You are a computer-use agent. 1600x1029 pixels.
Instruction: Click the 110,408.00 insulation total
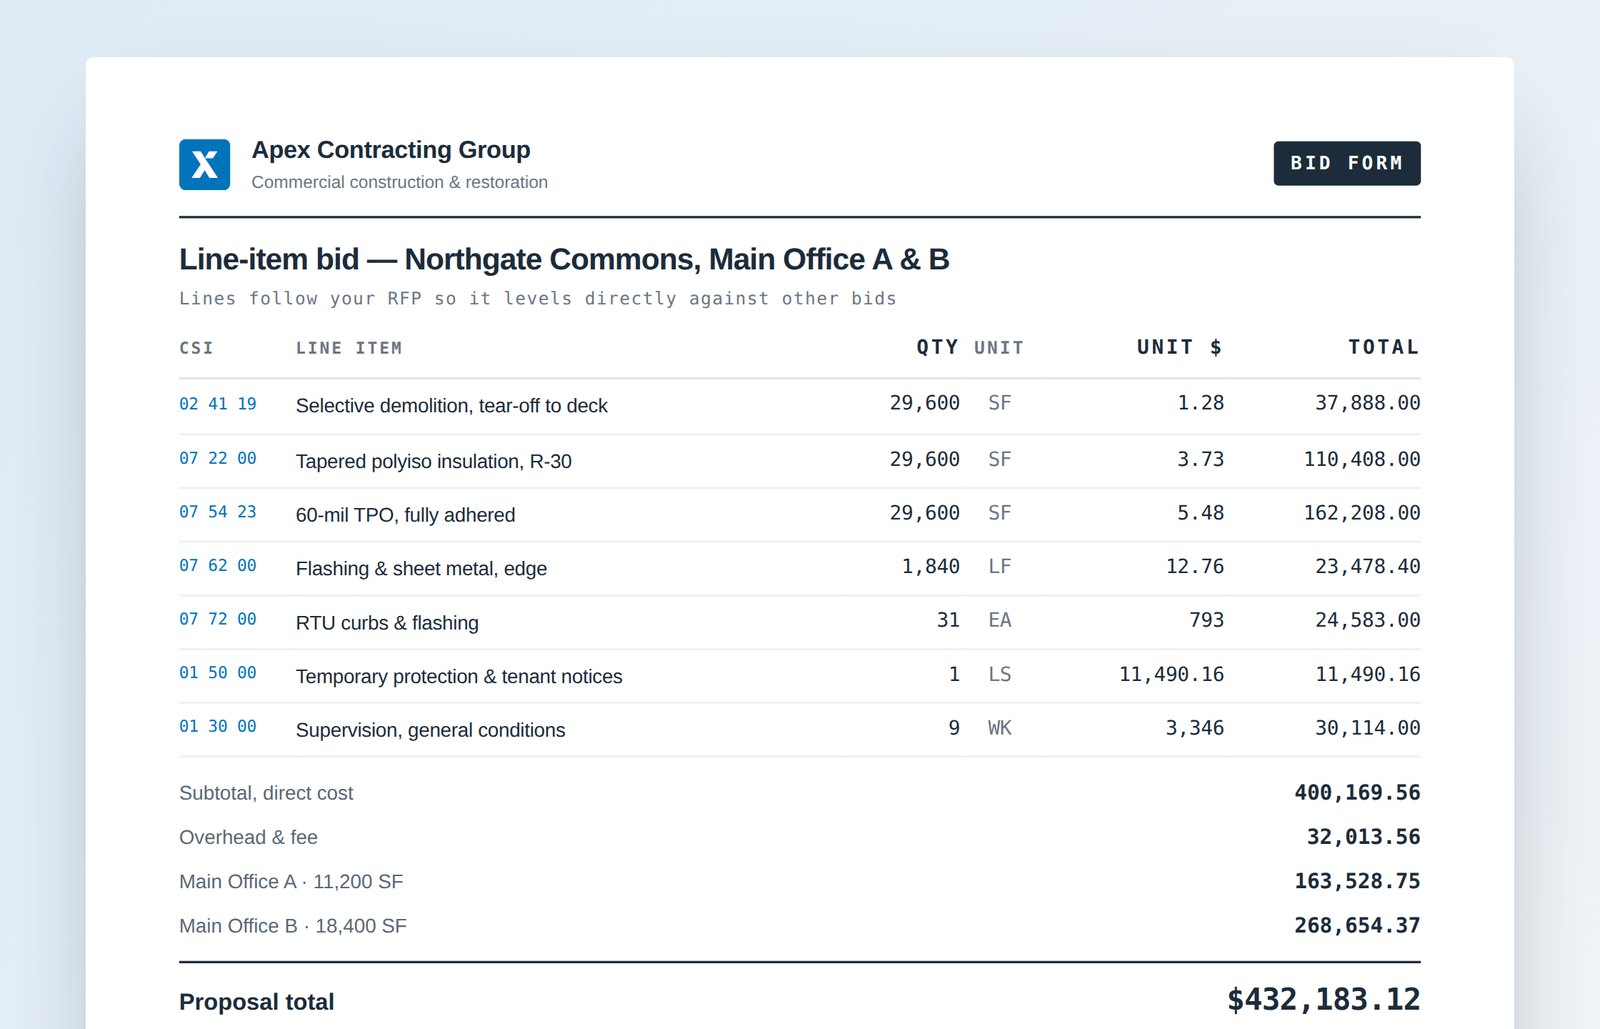(x=1362, y=459)
